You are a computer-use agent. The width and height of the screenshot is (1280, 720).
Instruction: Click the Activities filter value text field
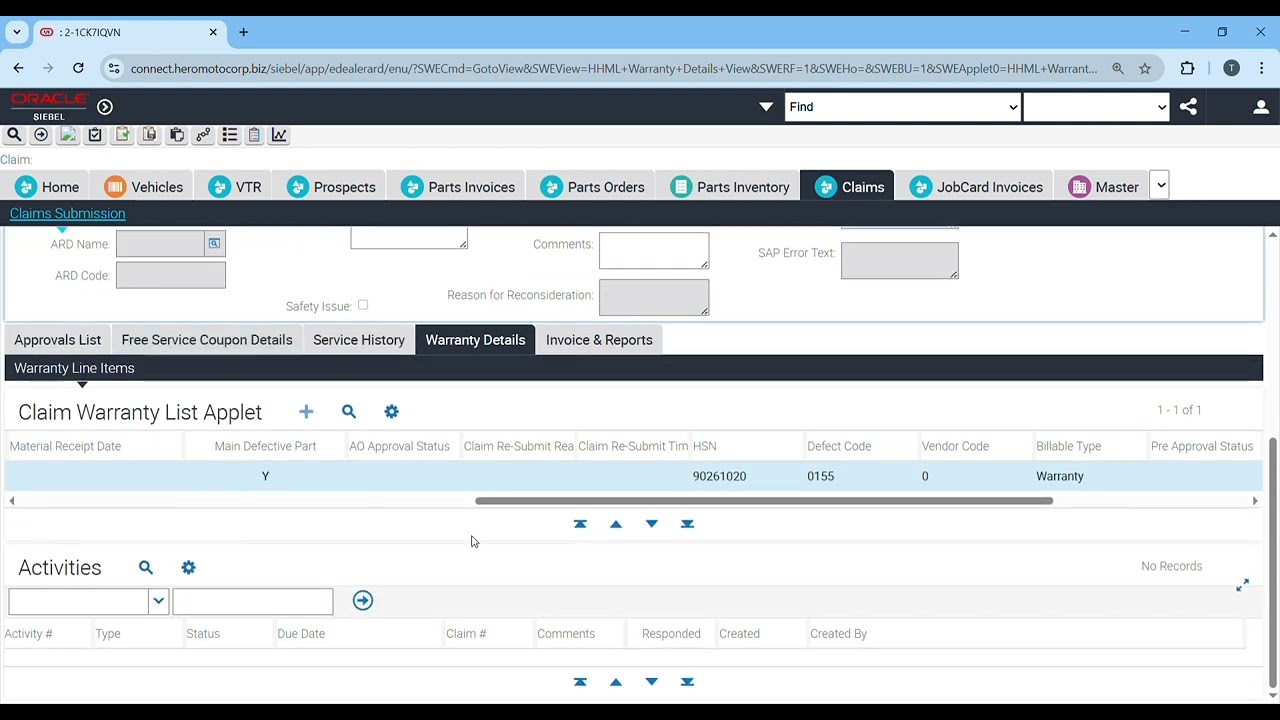[253, 601]
